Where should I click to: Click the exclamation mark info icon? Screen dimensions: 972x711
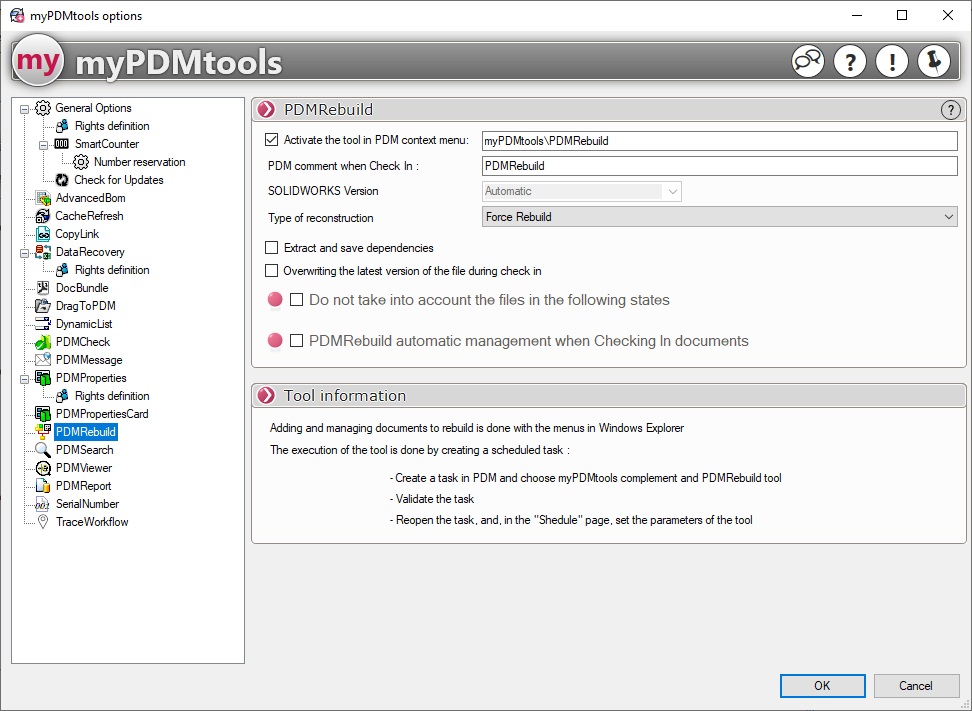coord(891,62)
